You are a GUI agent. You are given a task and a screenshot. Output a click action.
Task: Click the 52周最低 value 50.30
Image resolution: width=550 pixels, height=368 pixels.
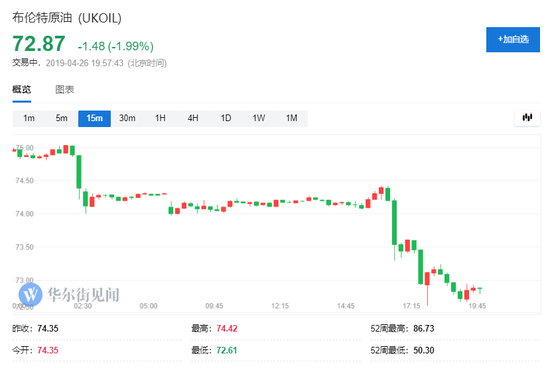click(424, 350)
